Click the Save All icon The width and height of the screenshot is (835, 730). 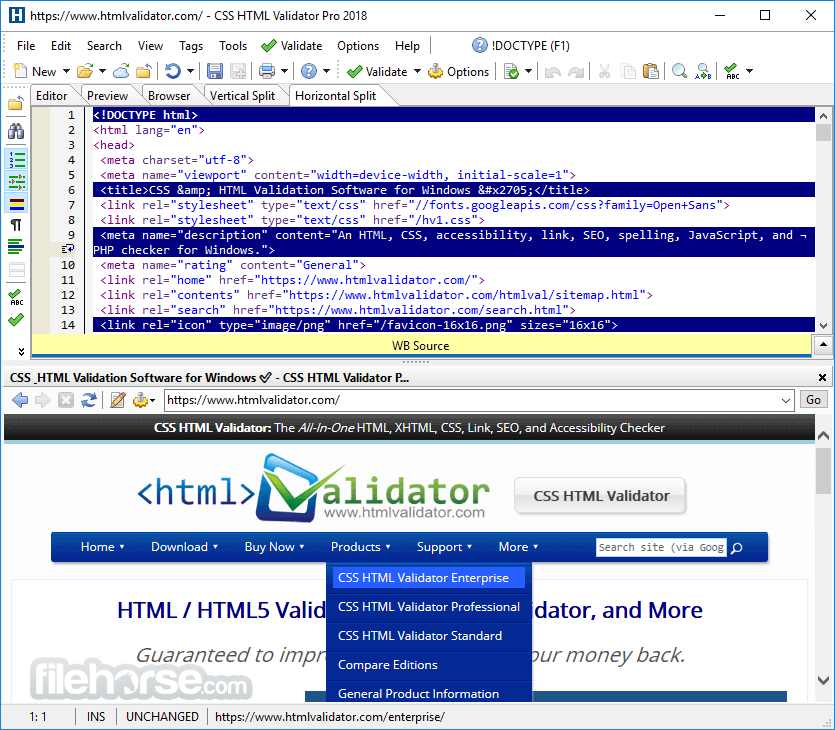coord(238,71)
